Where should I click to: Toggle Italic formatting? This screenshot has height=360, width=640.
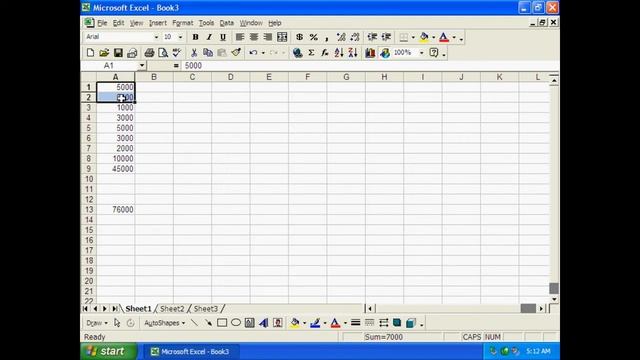coord(209,37)
